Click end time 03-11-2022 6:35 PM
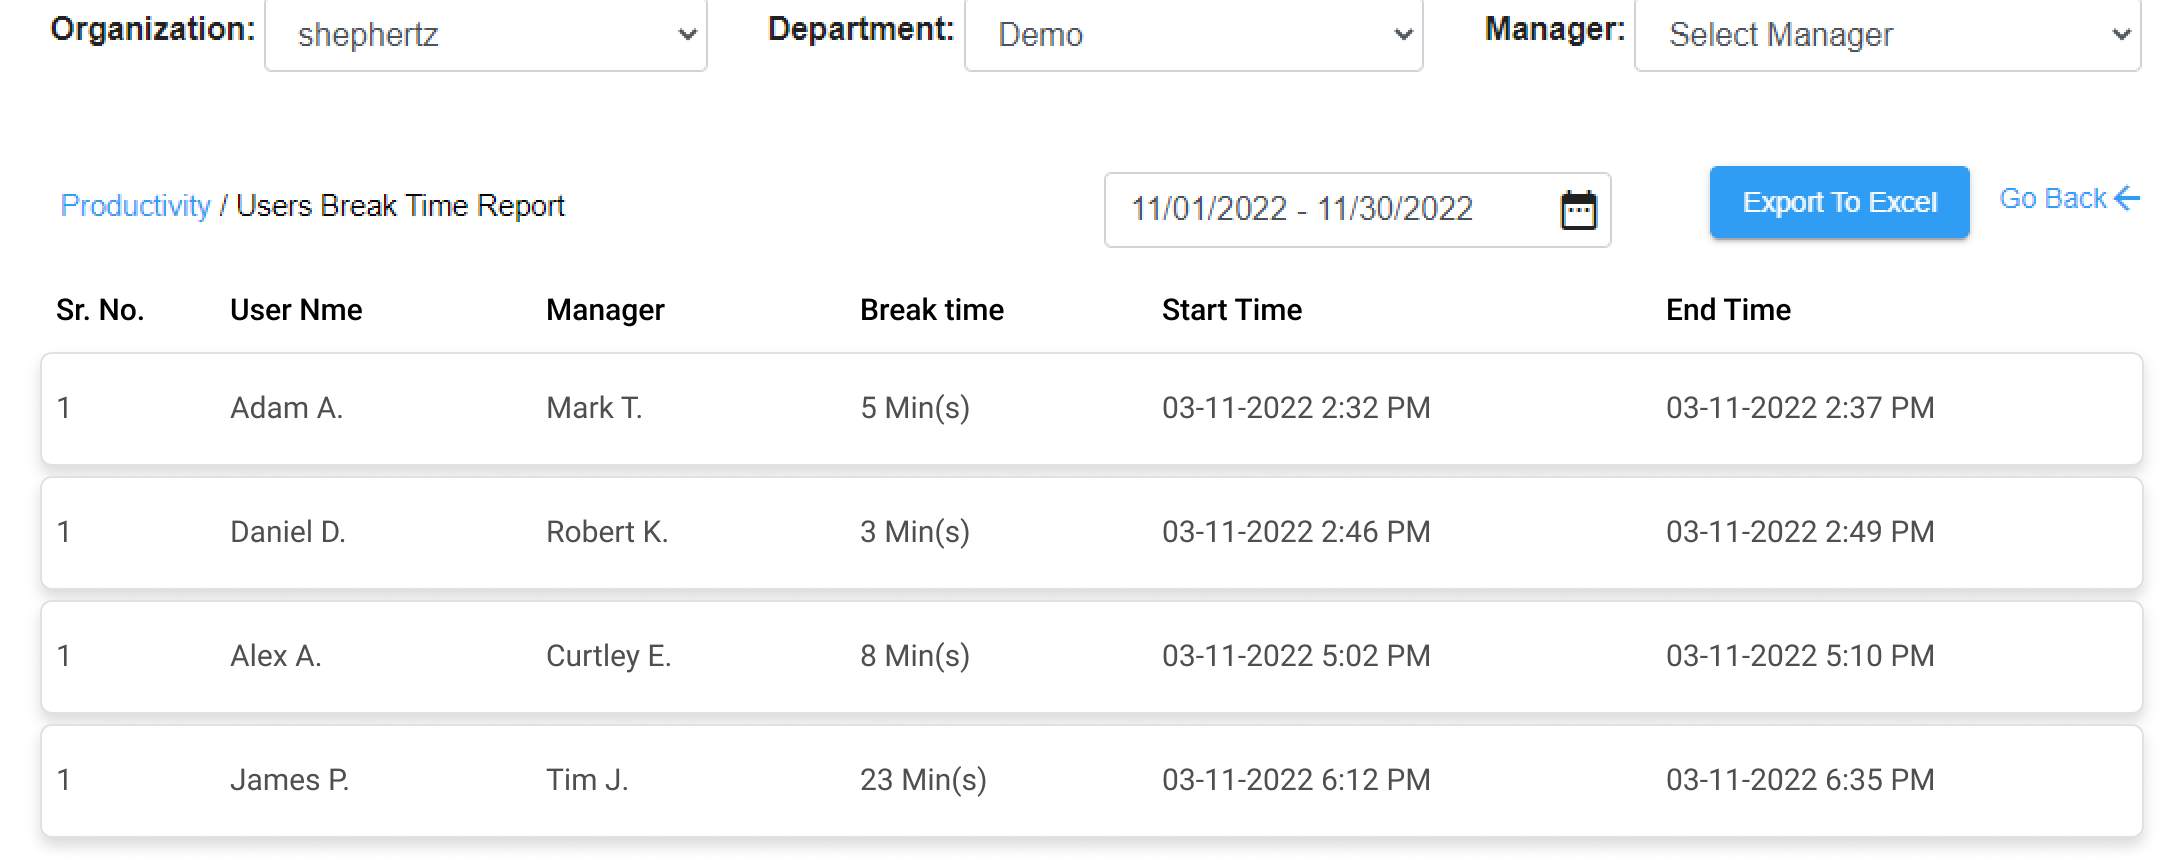Screen dimensions: 2166x862 [x=1800, y=780]
